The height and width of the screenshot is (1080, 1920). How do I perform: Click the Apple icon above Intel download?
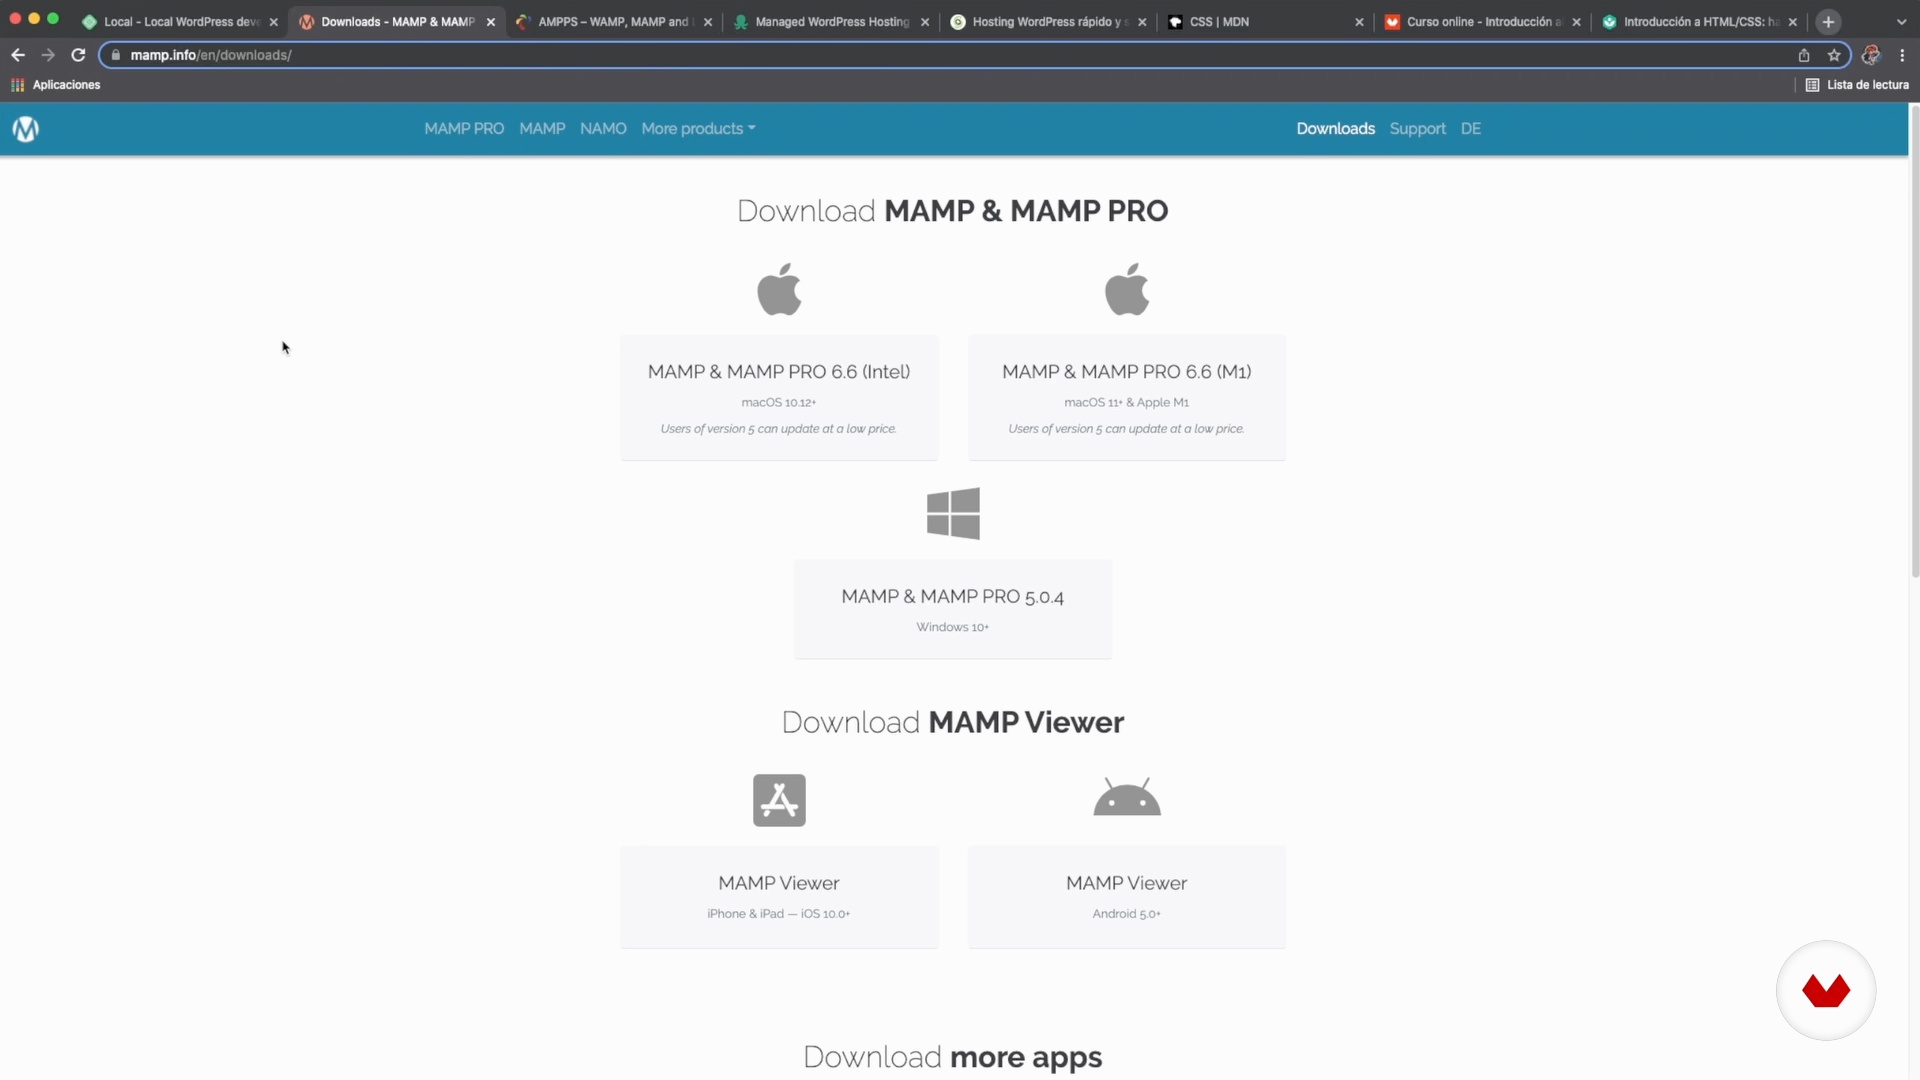(x=779, y=290)
